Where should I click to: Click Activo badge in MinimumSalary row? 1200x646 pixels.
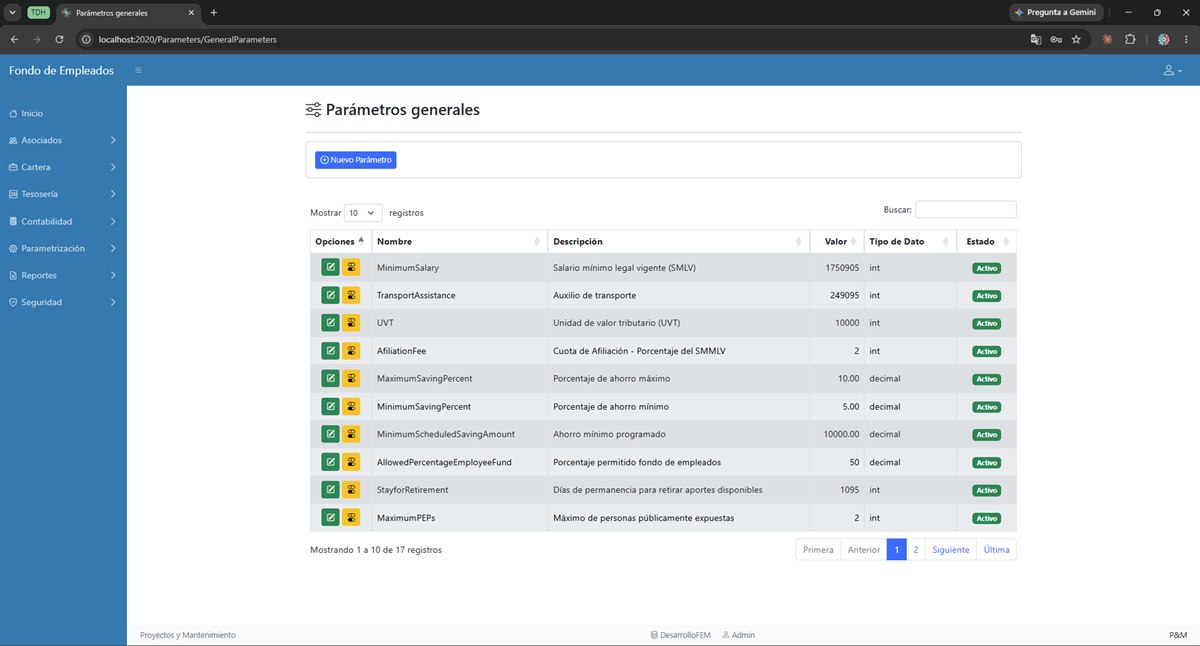[x=986, y=268]
